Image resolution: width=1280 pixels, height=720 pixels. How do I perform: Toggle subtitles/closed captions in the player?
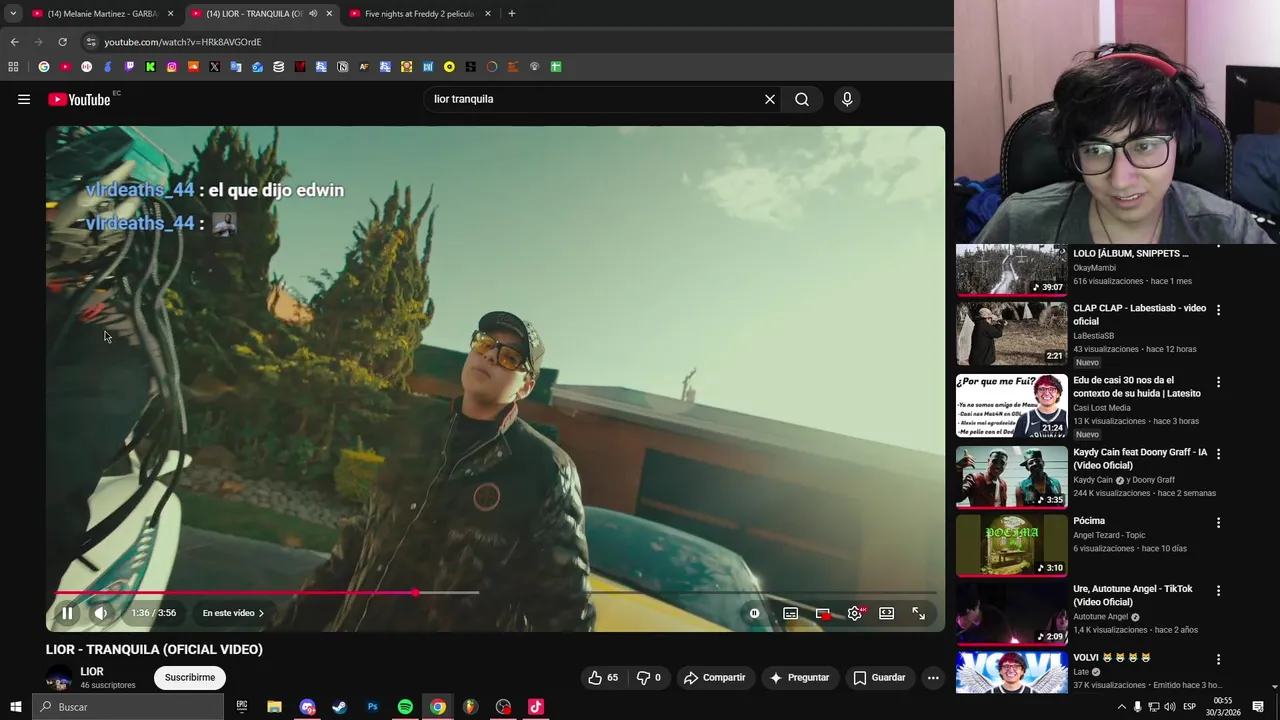790,614
